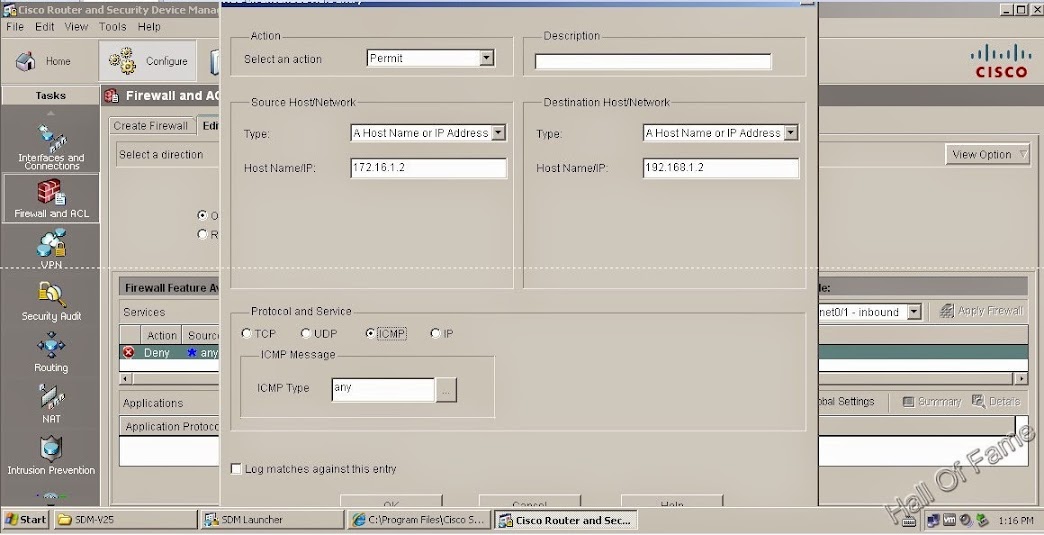Select the Configure toolbar icon

point(148,61)
